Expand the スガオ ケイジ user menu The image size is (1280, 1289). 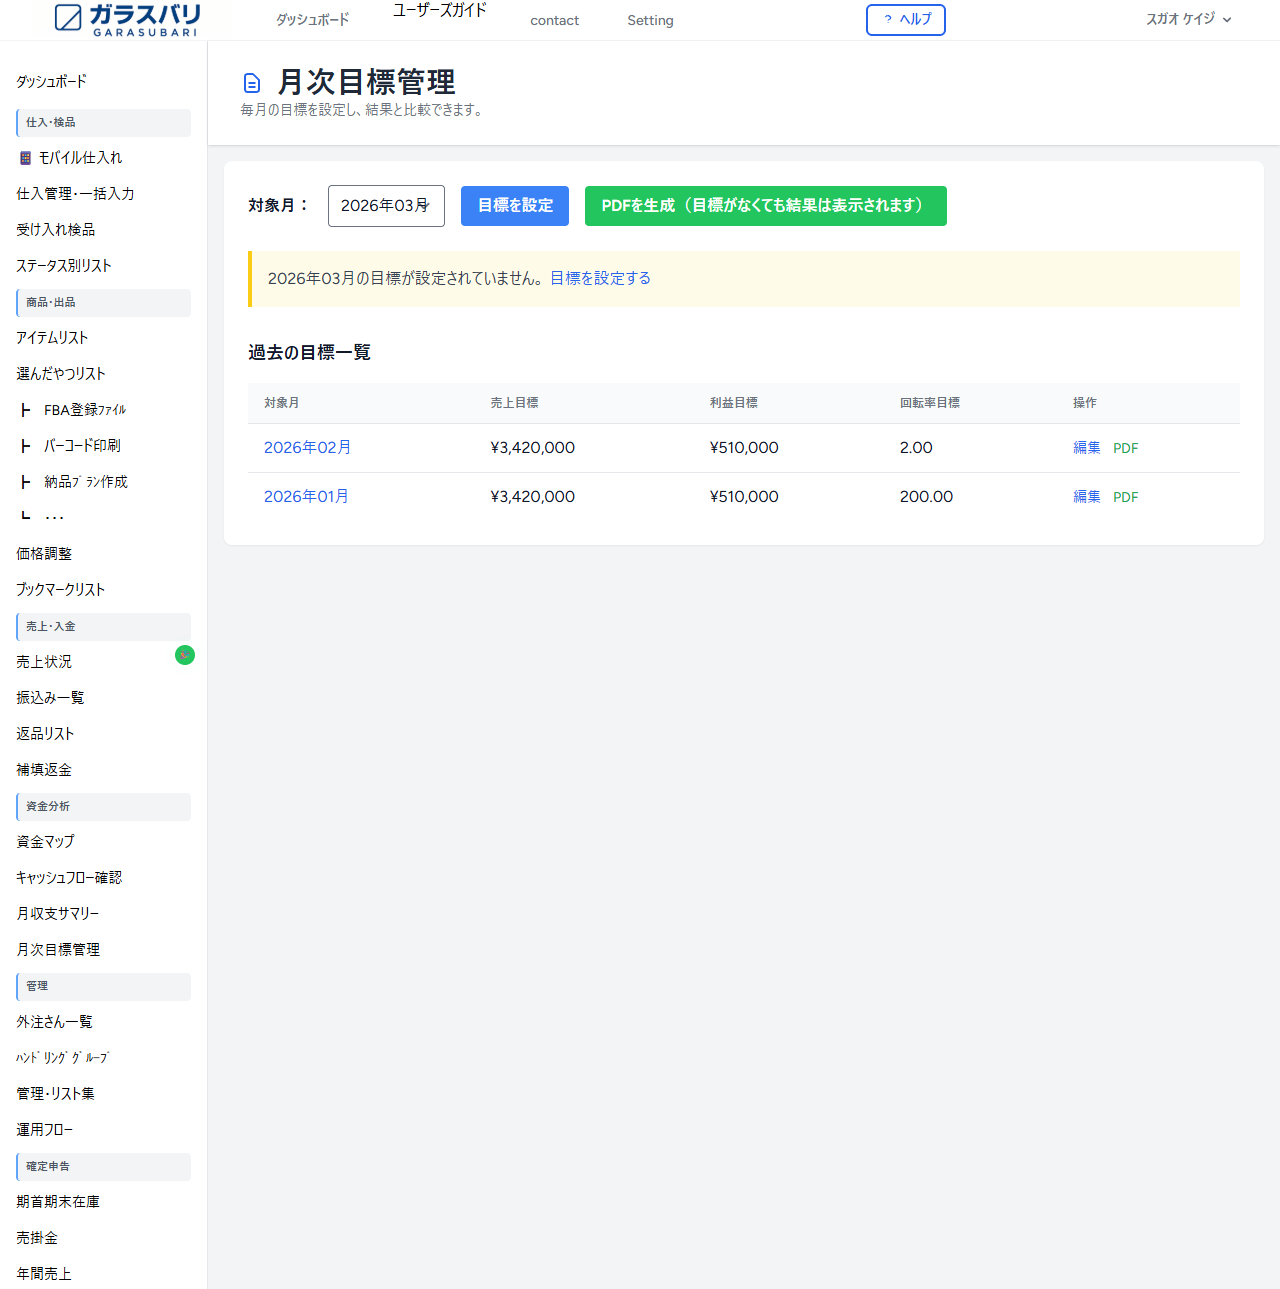pos(1188,19)
